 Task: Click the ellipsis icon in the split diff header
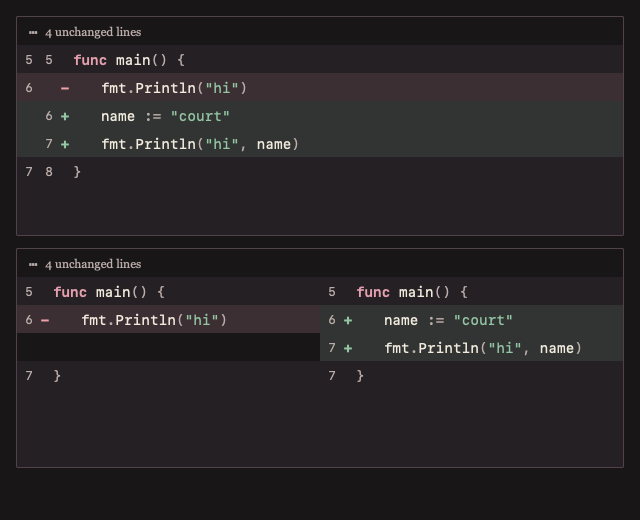coord(33,264)
